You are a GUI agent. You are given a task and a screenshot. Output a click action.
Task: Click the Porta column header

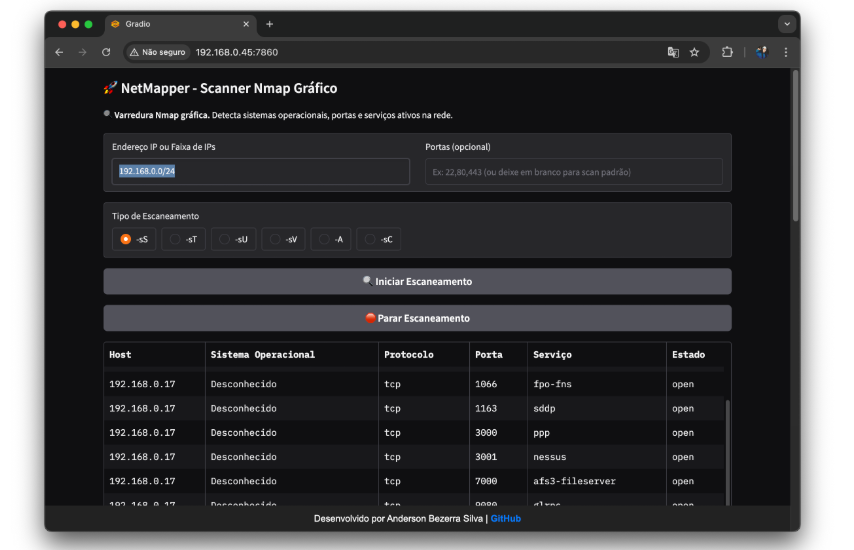coord(490,355)
